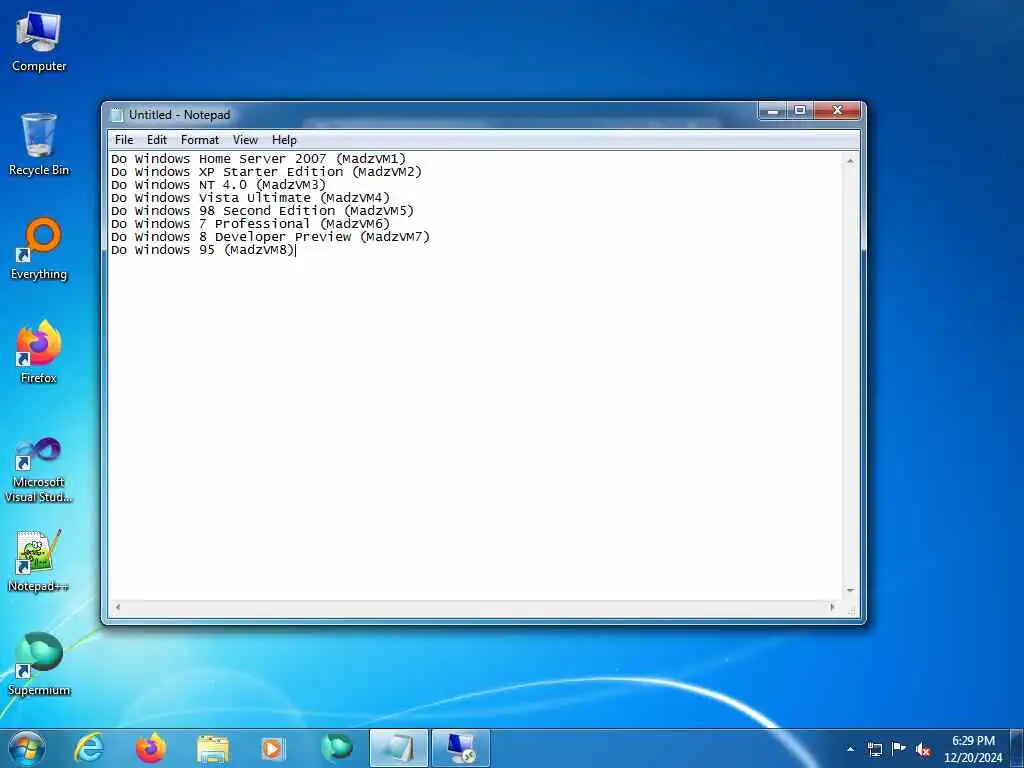This screenshot has width=1024, height=768.
Task: Open the File menu in Notepad
Action: [x=123, y=140]
